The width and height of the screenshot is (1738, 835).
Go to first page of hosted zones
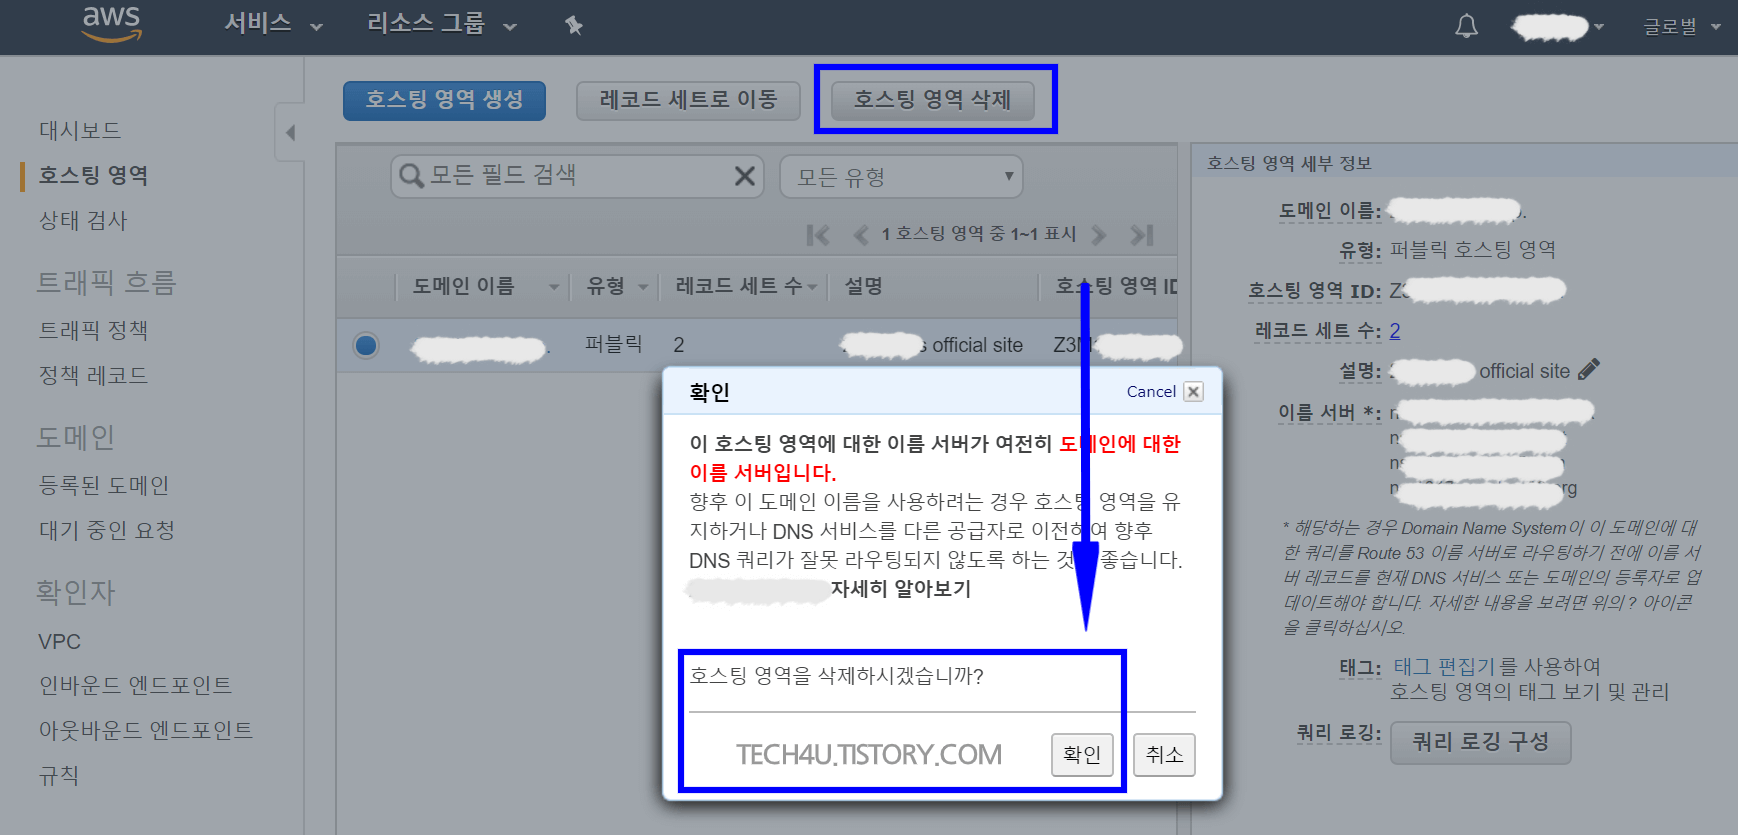(x=818, y=235)
